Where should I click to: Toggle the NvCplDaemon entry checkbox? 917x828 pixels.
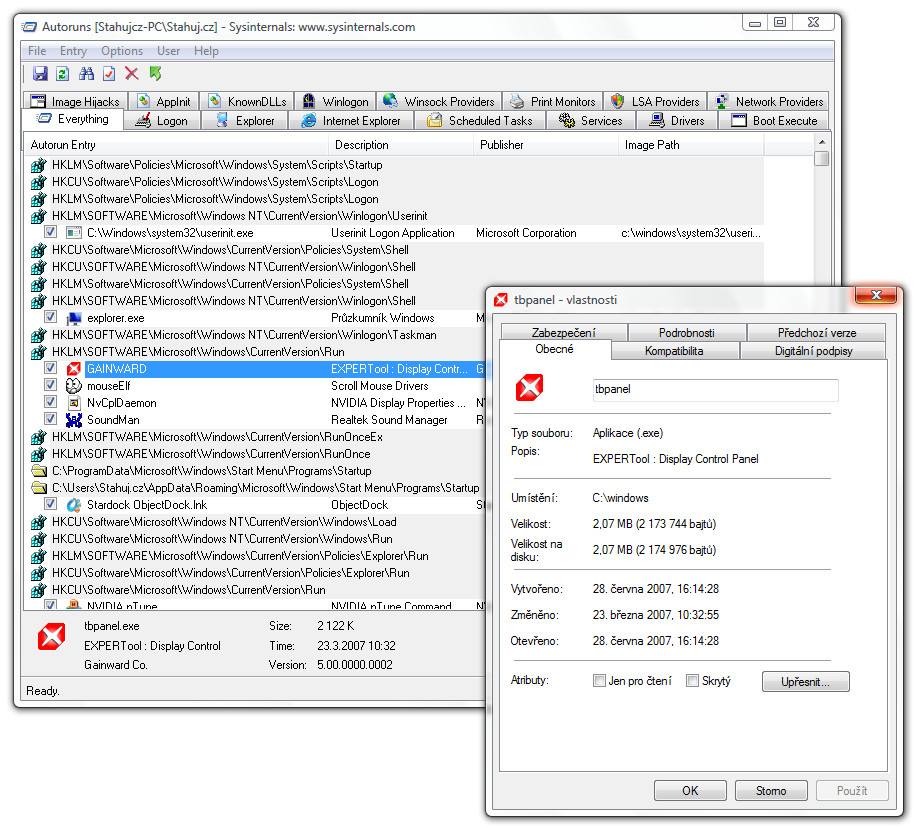pos(50,402)
